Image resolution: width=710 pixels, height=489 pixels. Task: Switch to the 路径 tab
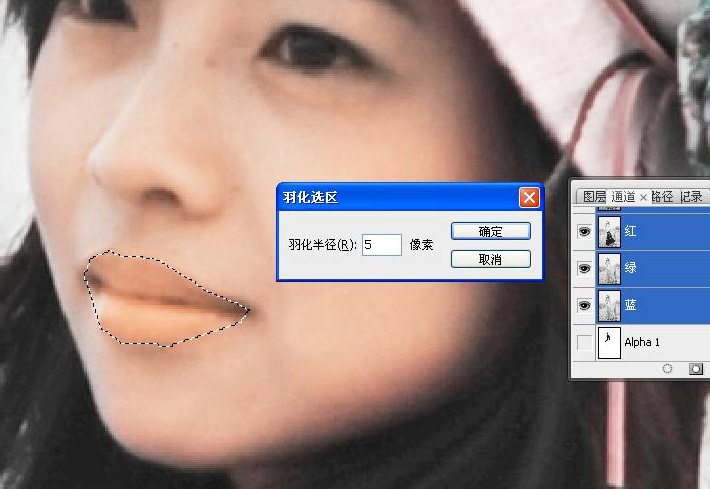coord(662,197)
